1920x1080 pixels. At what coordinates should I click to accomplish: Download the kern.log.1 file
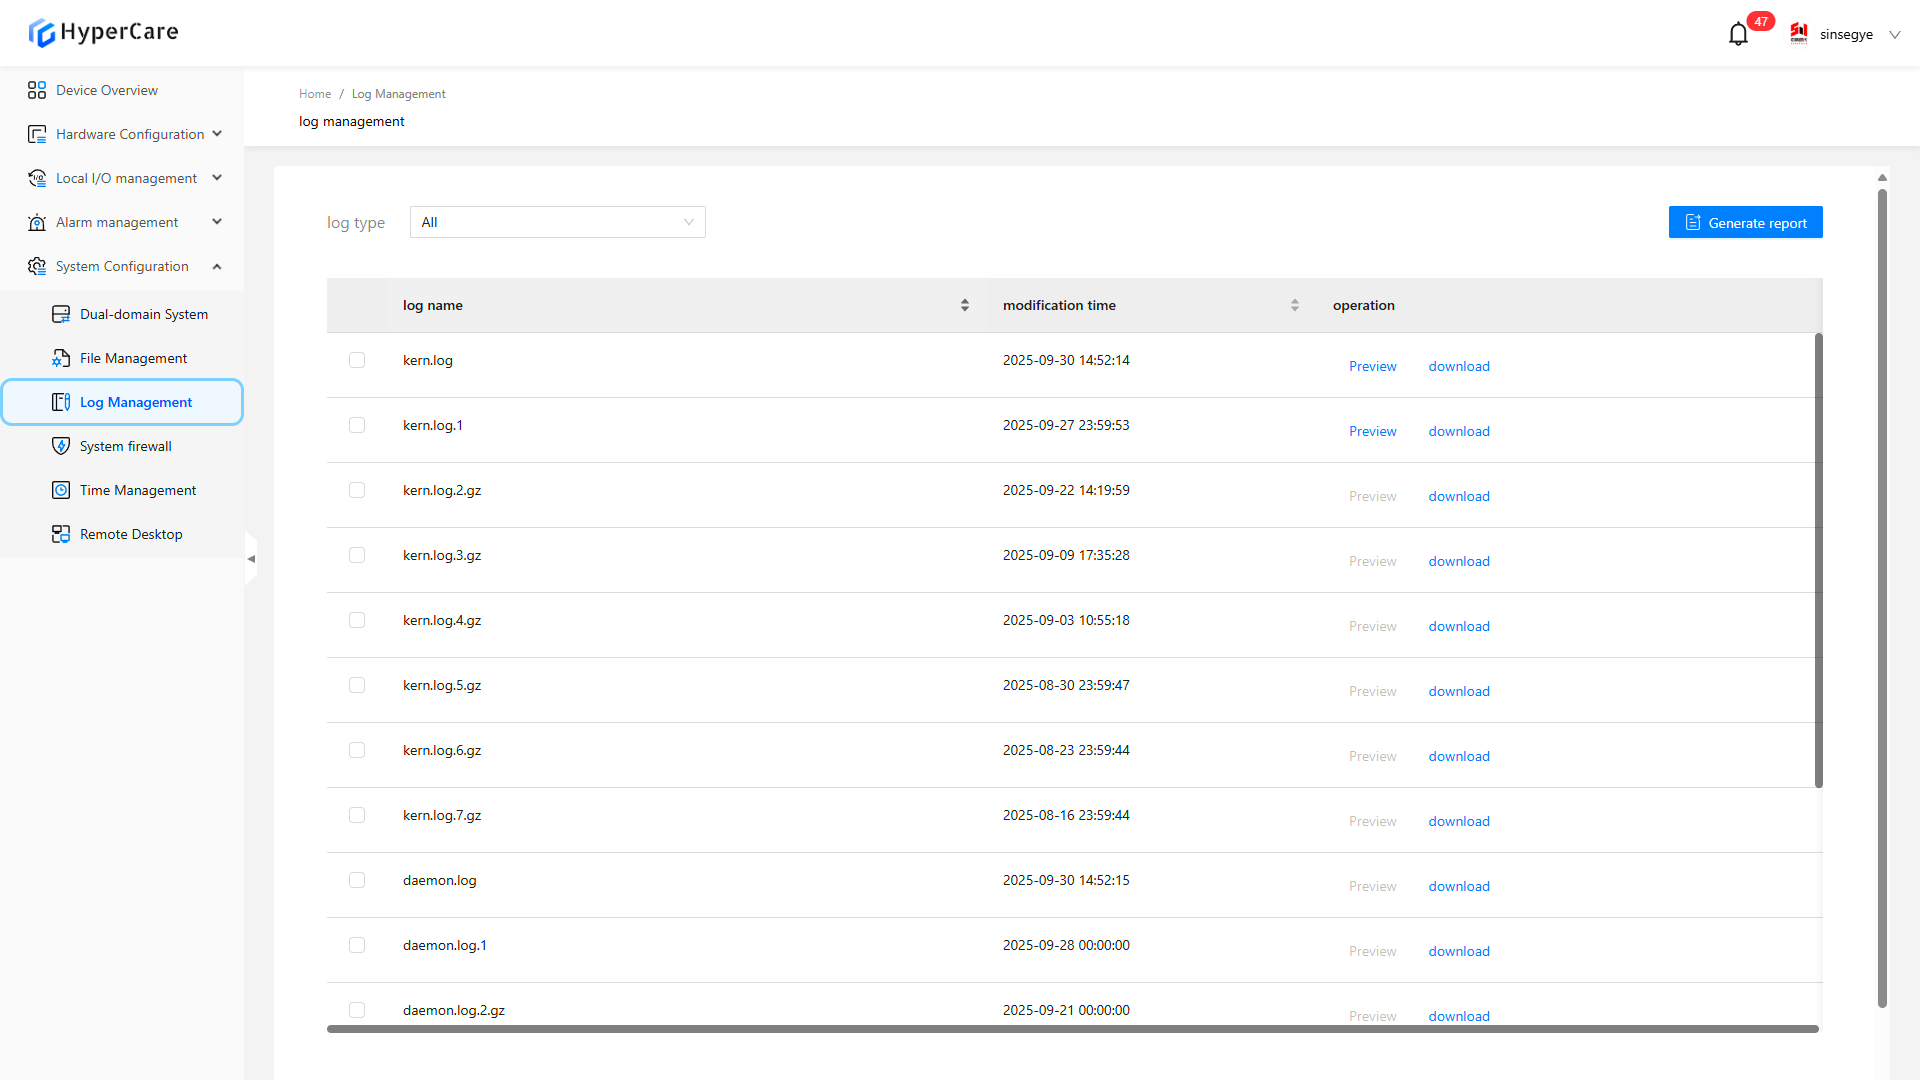tap(1458, 431)
